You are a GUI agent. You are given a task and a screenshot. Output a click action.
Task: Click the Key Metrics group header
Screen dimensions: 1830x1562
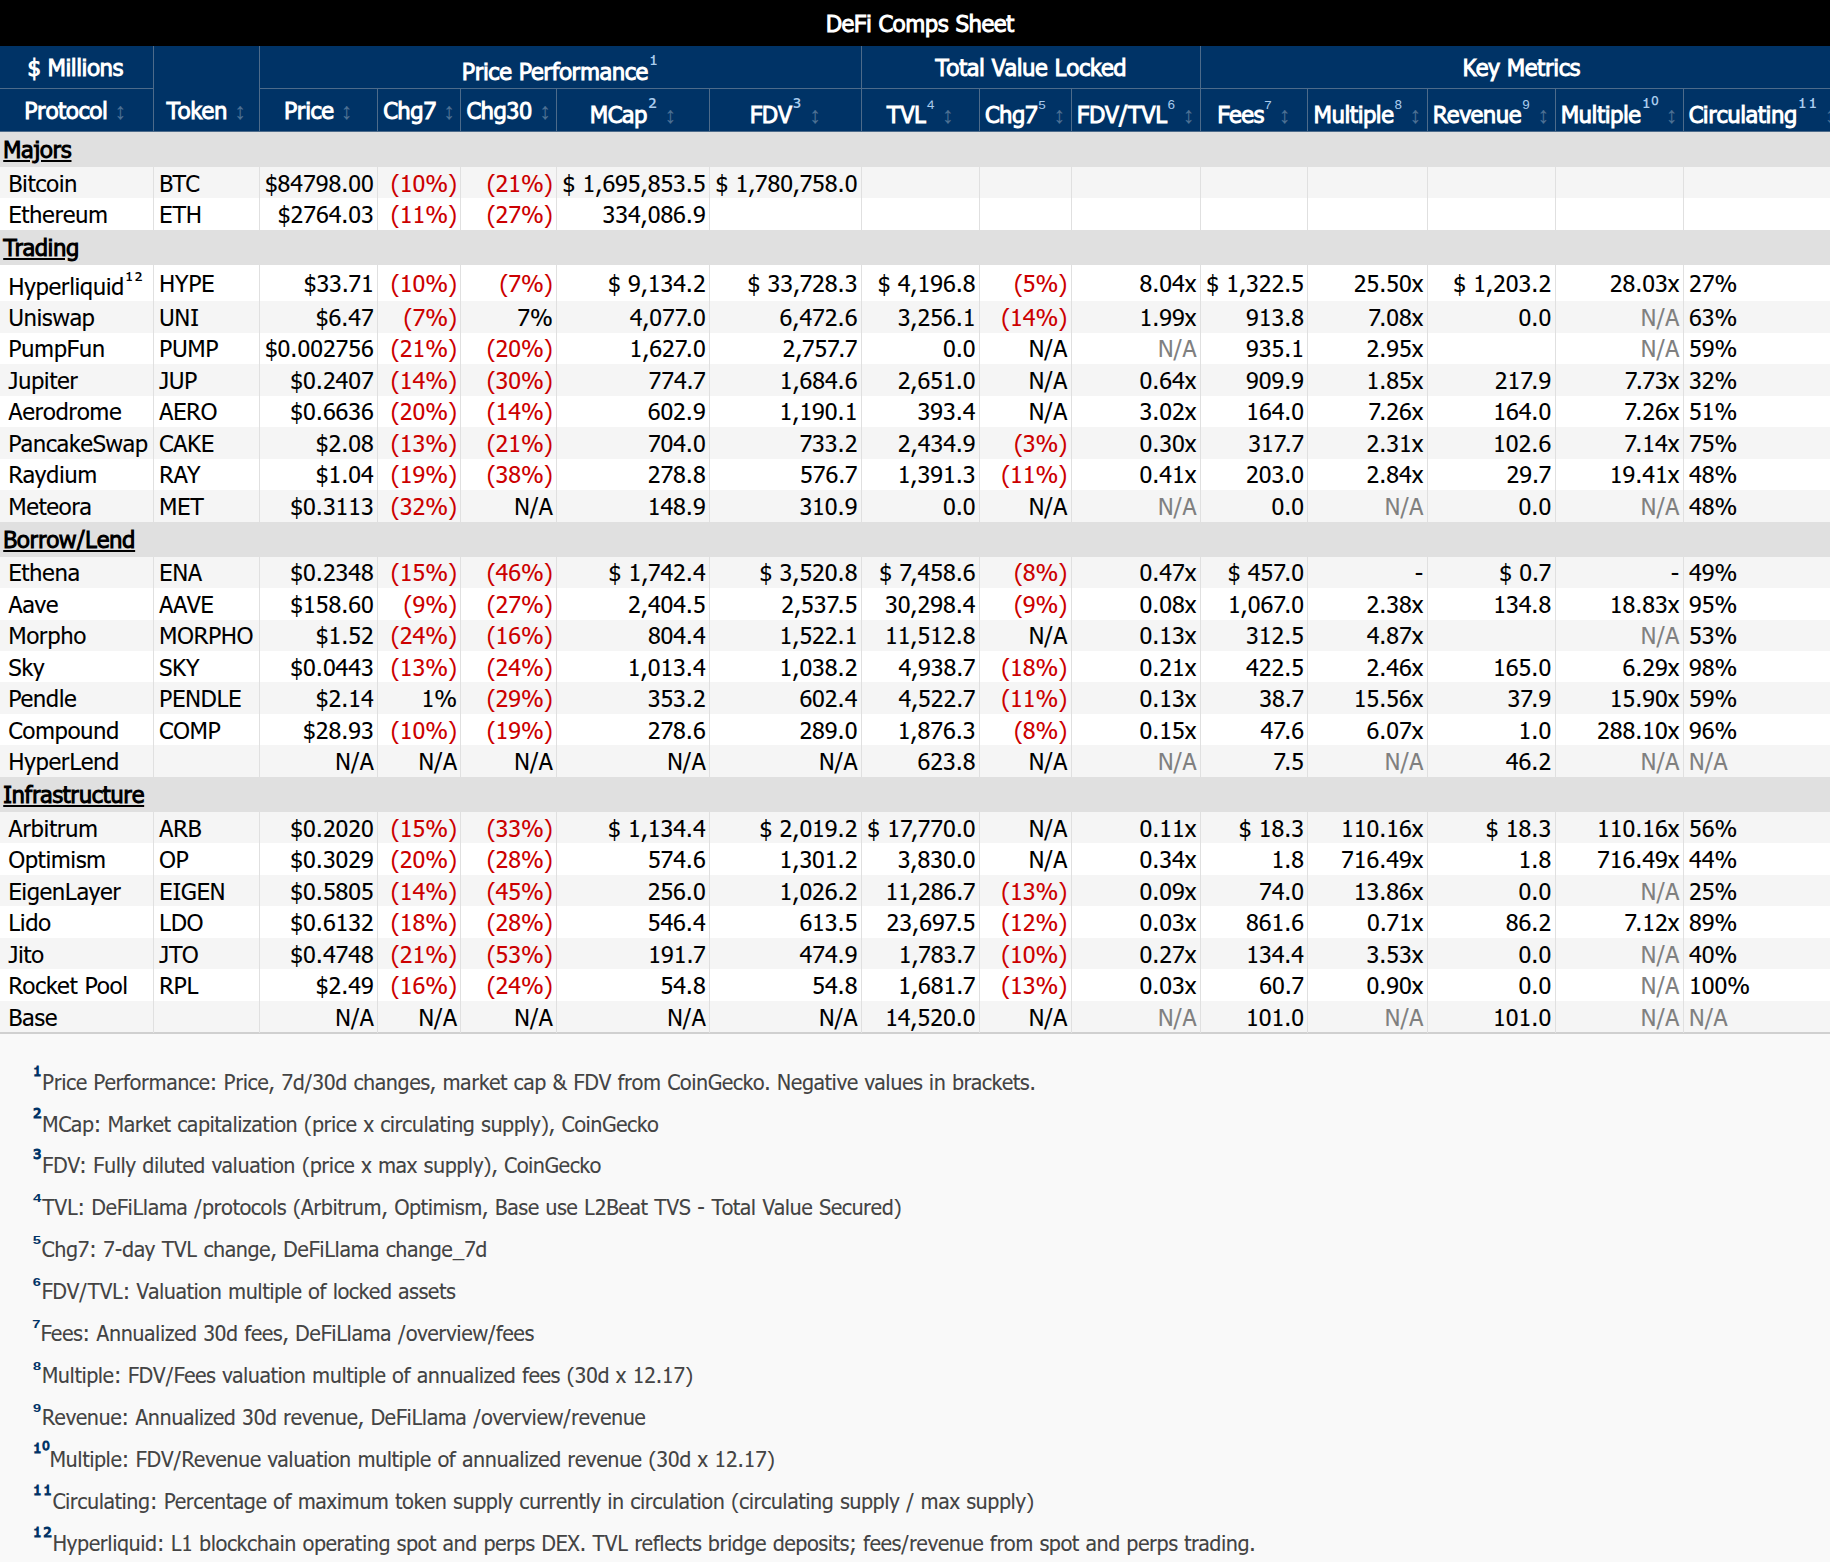tap(1521, 68)
